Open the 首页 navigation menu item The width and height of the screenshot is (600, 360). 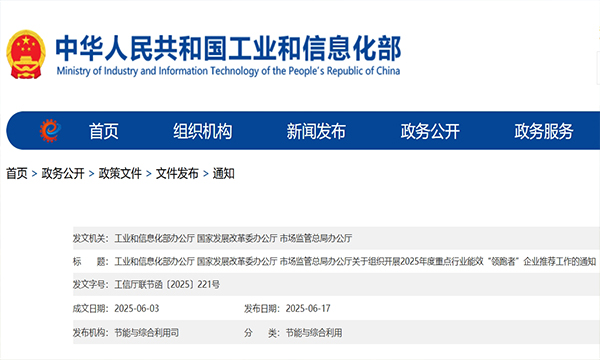tap(104, 131)
